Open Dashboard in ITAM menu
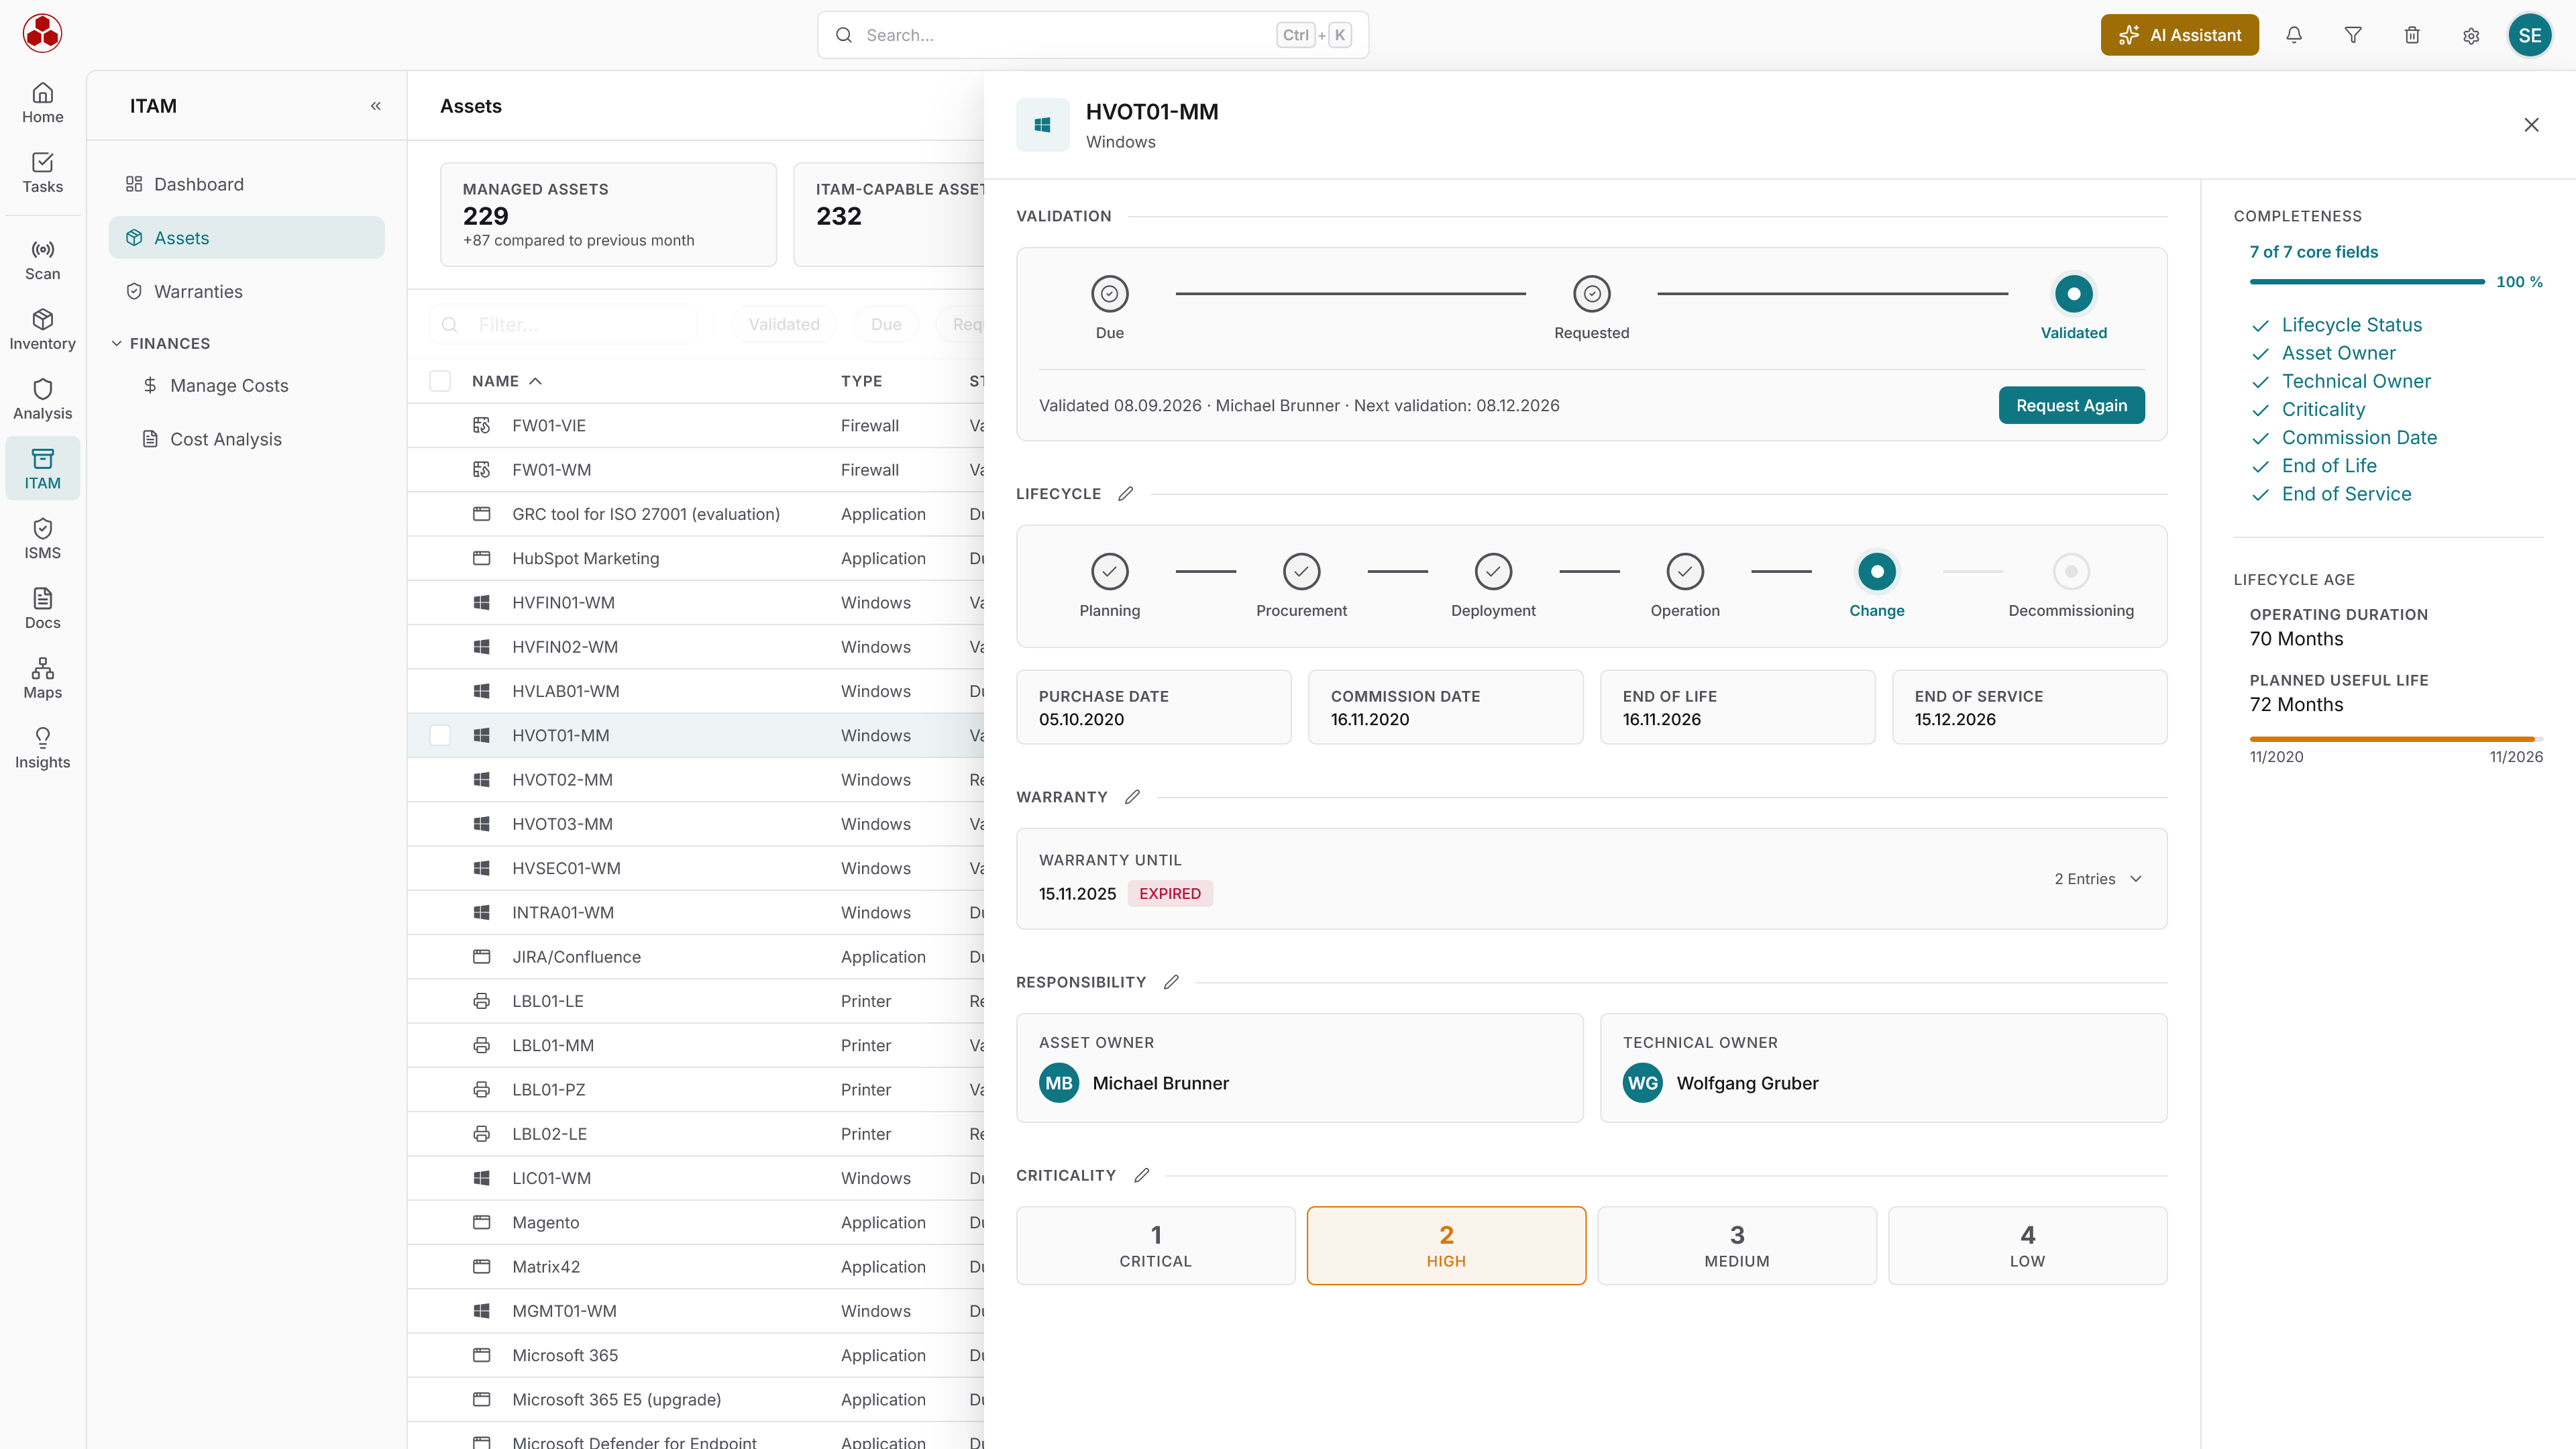This screenshot has width=2576, height=1449. (x=246, y=184)
